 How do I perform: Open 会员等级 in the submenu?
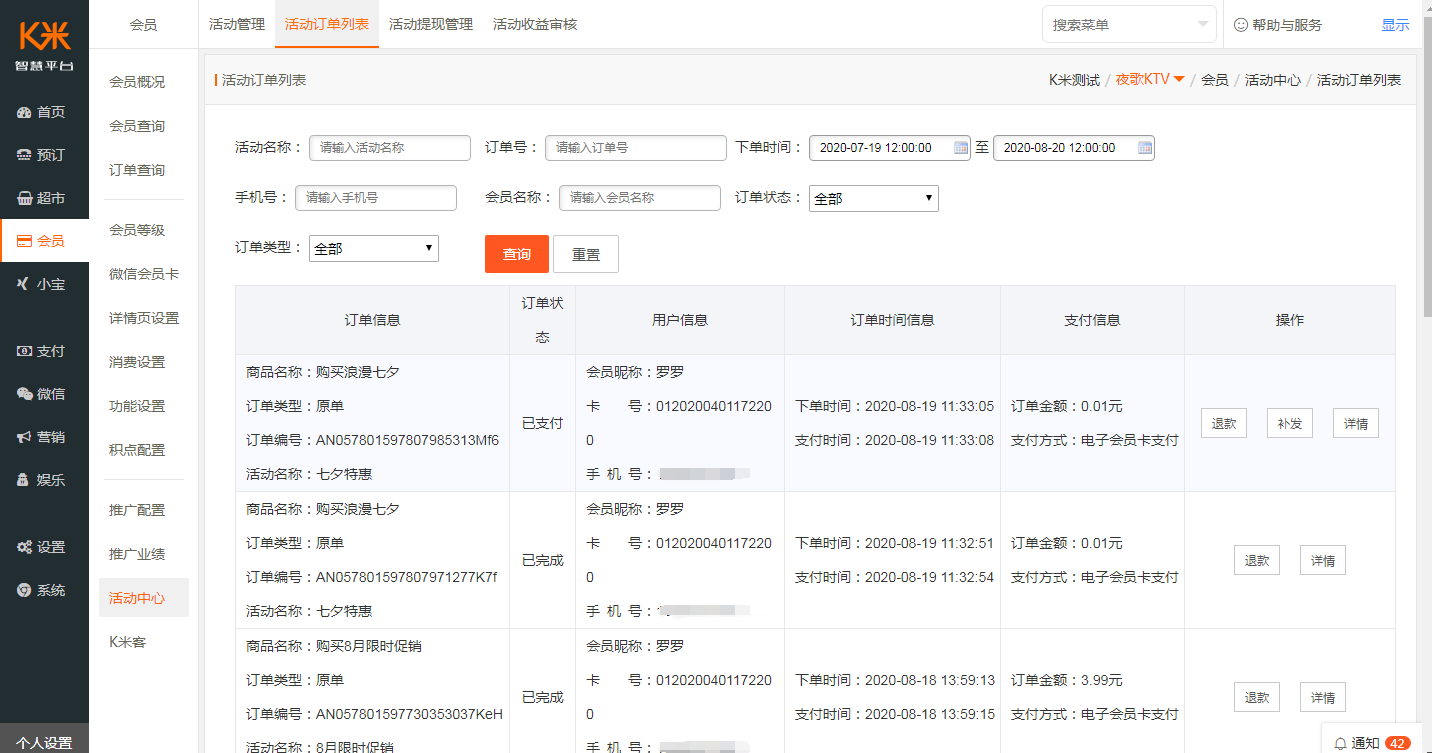[x=137, y=230]
